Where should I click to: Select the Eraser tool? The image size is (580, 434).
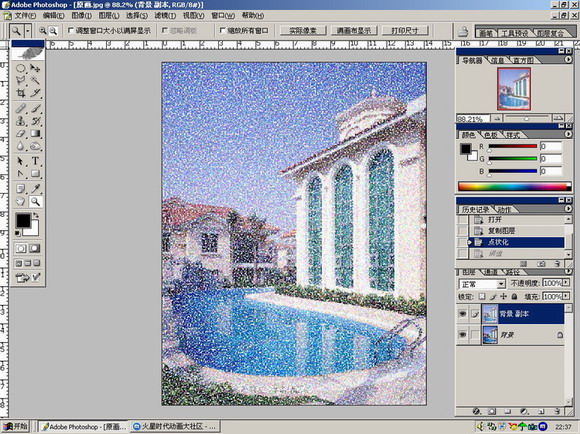coord(21,134)
